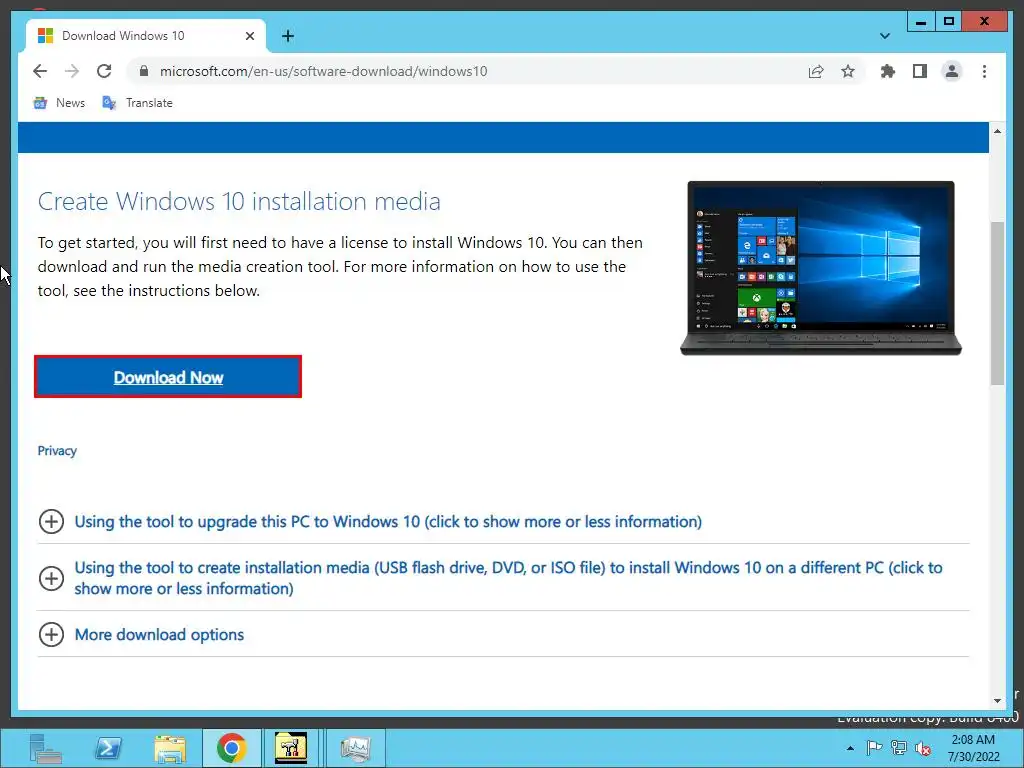The image size is (1024, 768).
Task: Open File Explorer from the taskbar
Action: [170, 748]
